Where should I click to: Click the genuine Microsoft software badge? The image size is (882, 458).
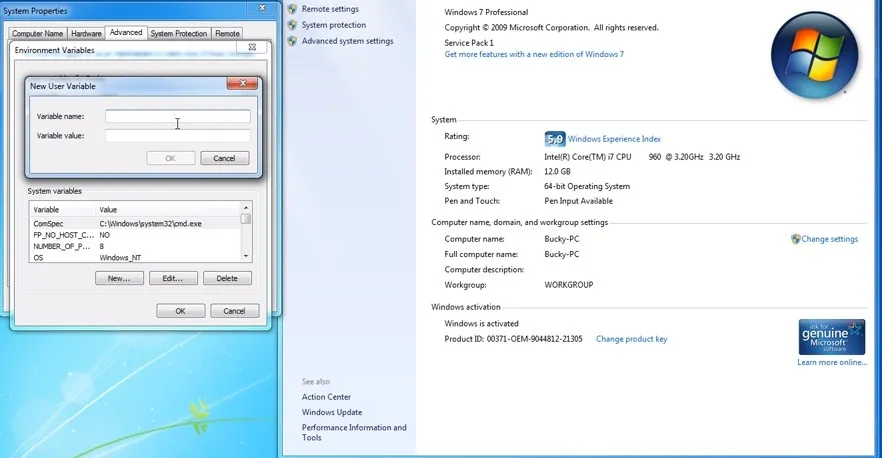[x=831, y=337]
